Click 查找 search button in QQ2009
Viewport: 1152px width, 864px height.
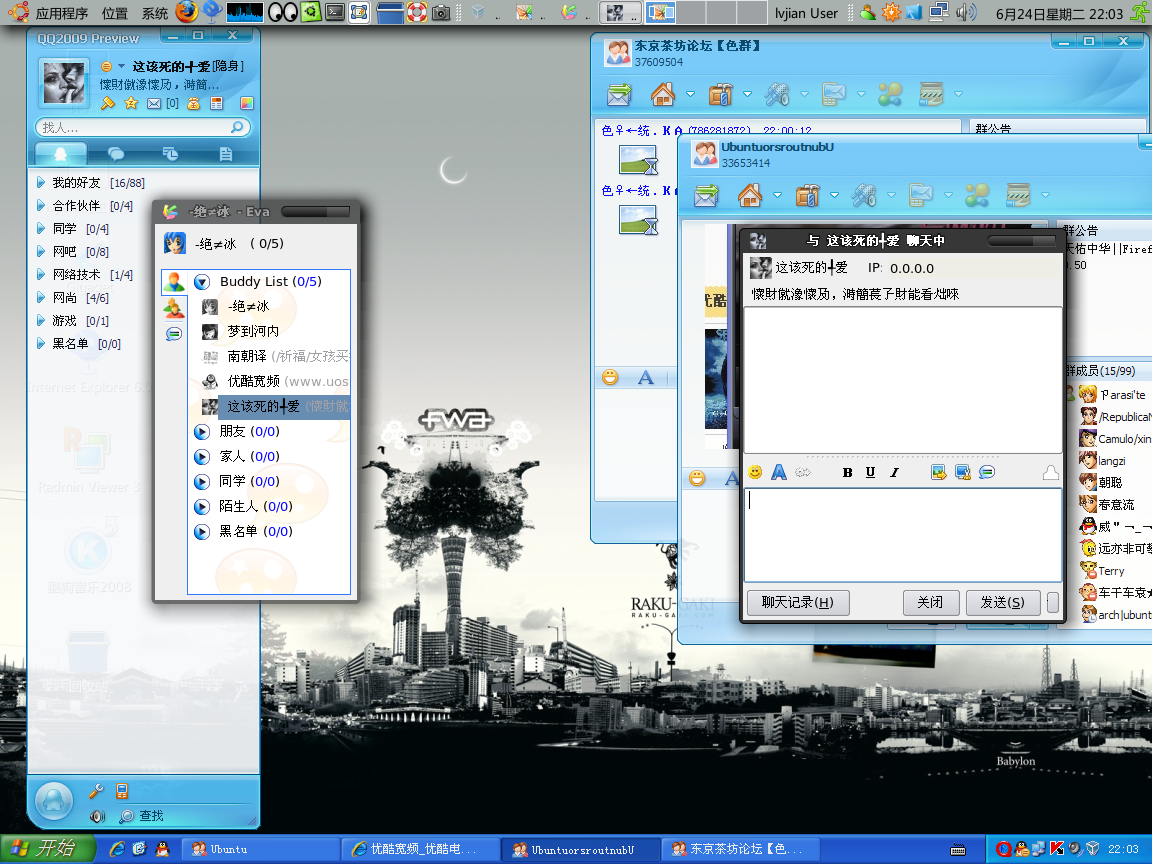tap(142, 816)
